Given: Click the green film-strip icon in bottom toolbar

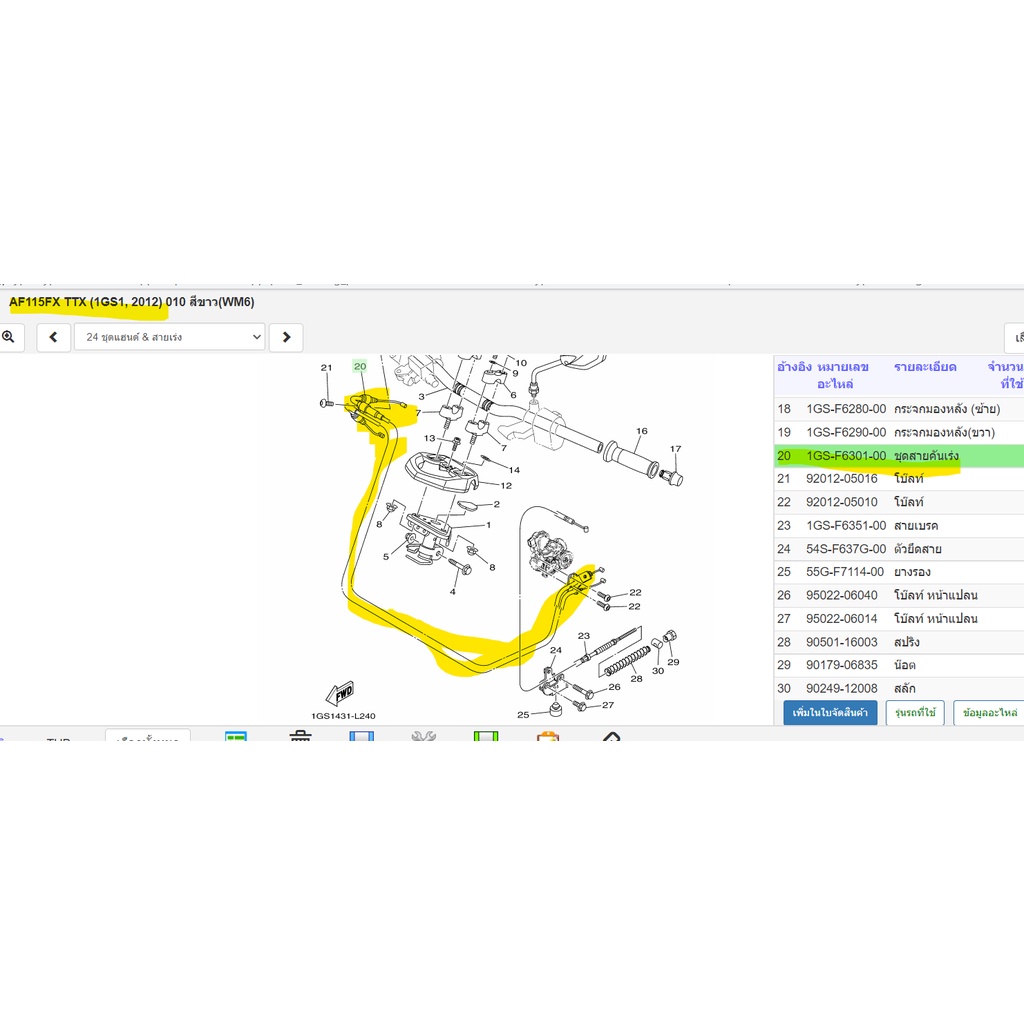Looking at the screenshot, I should (x=486, y=736).
